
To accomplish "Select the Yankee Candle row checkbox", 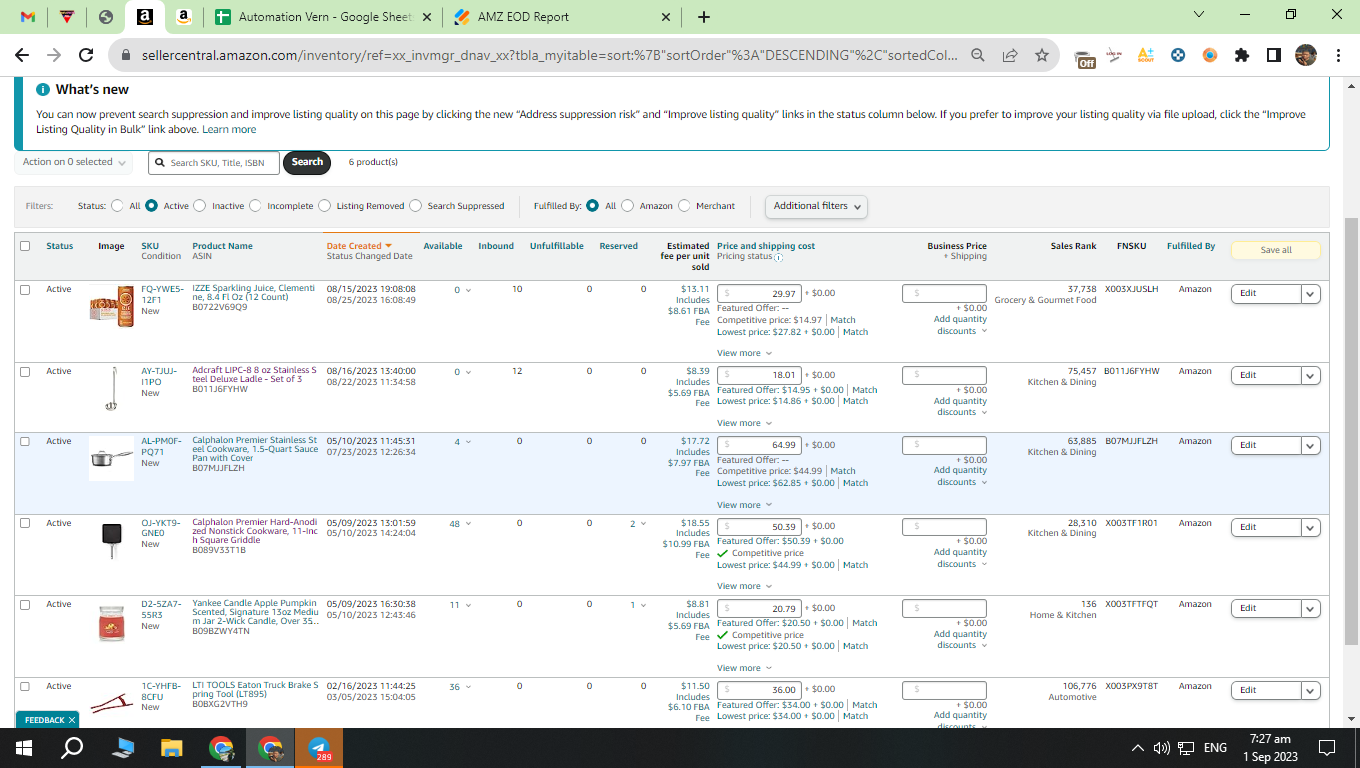I will pos(25,605).
